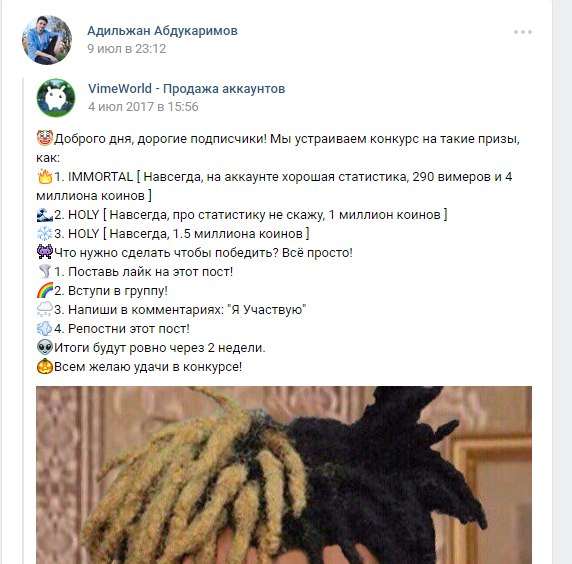
Task: Click the space invader emoji
Action: tap(45, 252)
